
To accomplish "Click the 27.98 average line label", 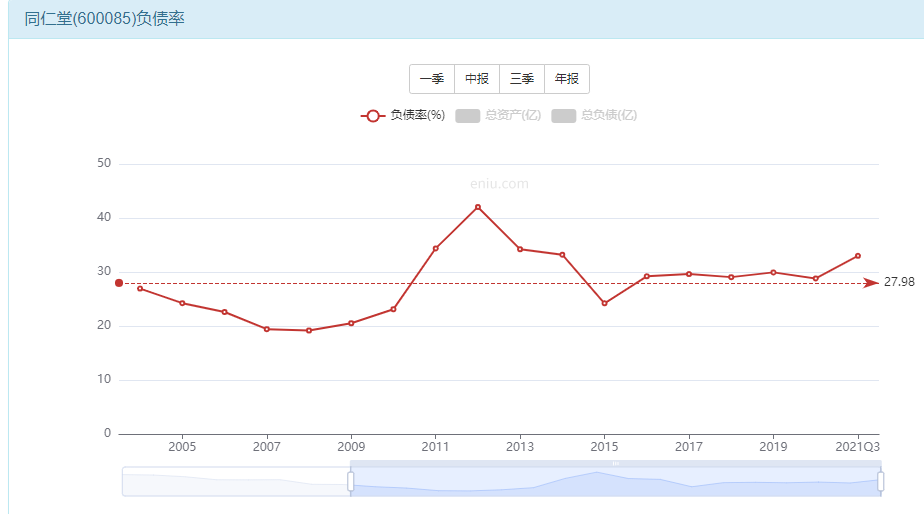I will (899, 282).
